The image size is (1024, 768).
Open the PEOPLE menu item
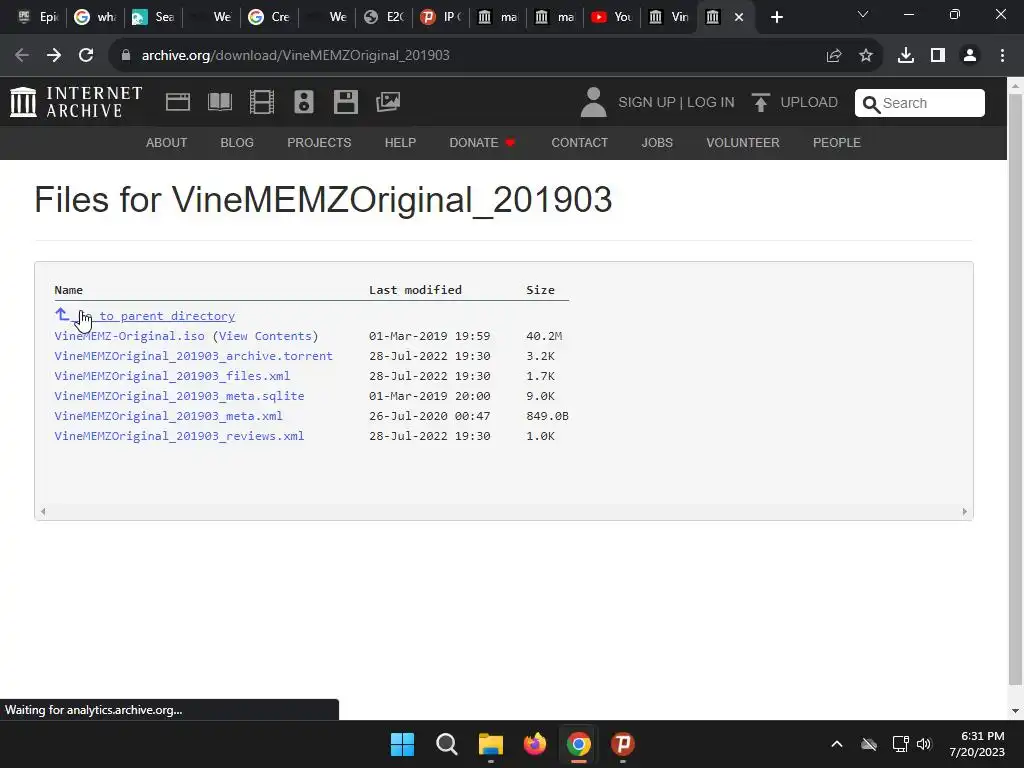(837, 143)
